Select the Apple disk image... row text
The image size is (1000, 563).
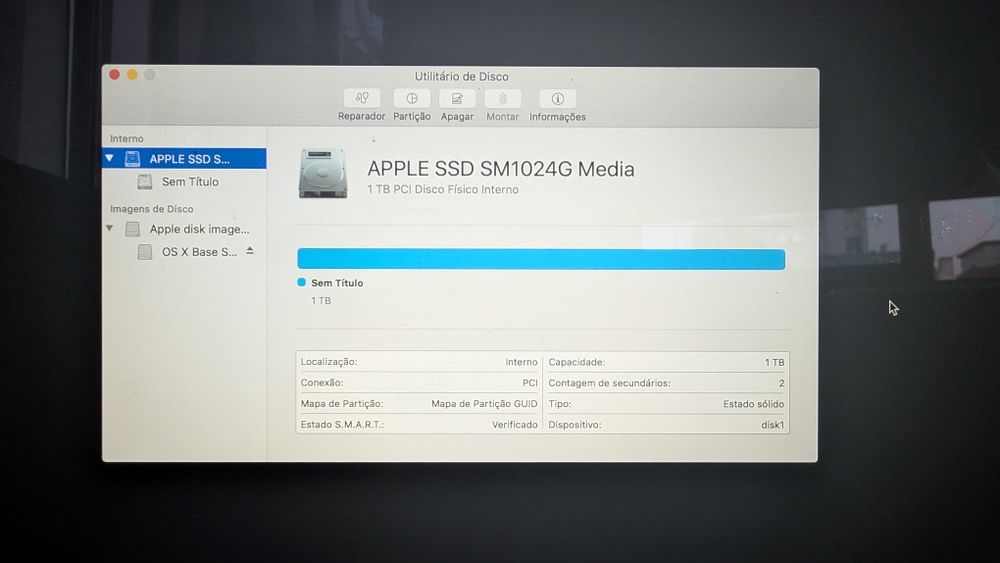[x=200, y=229]
